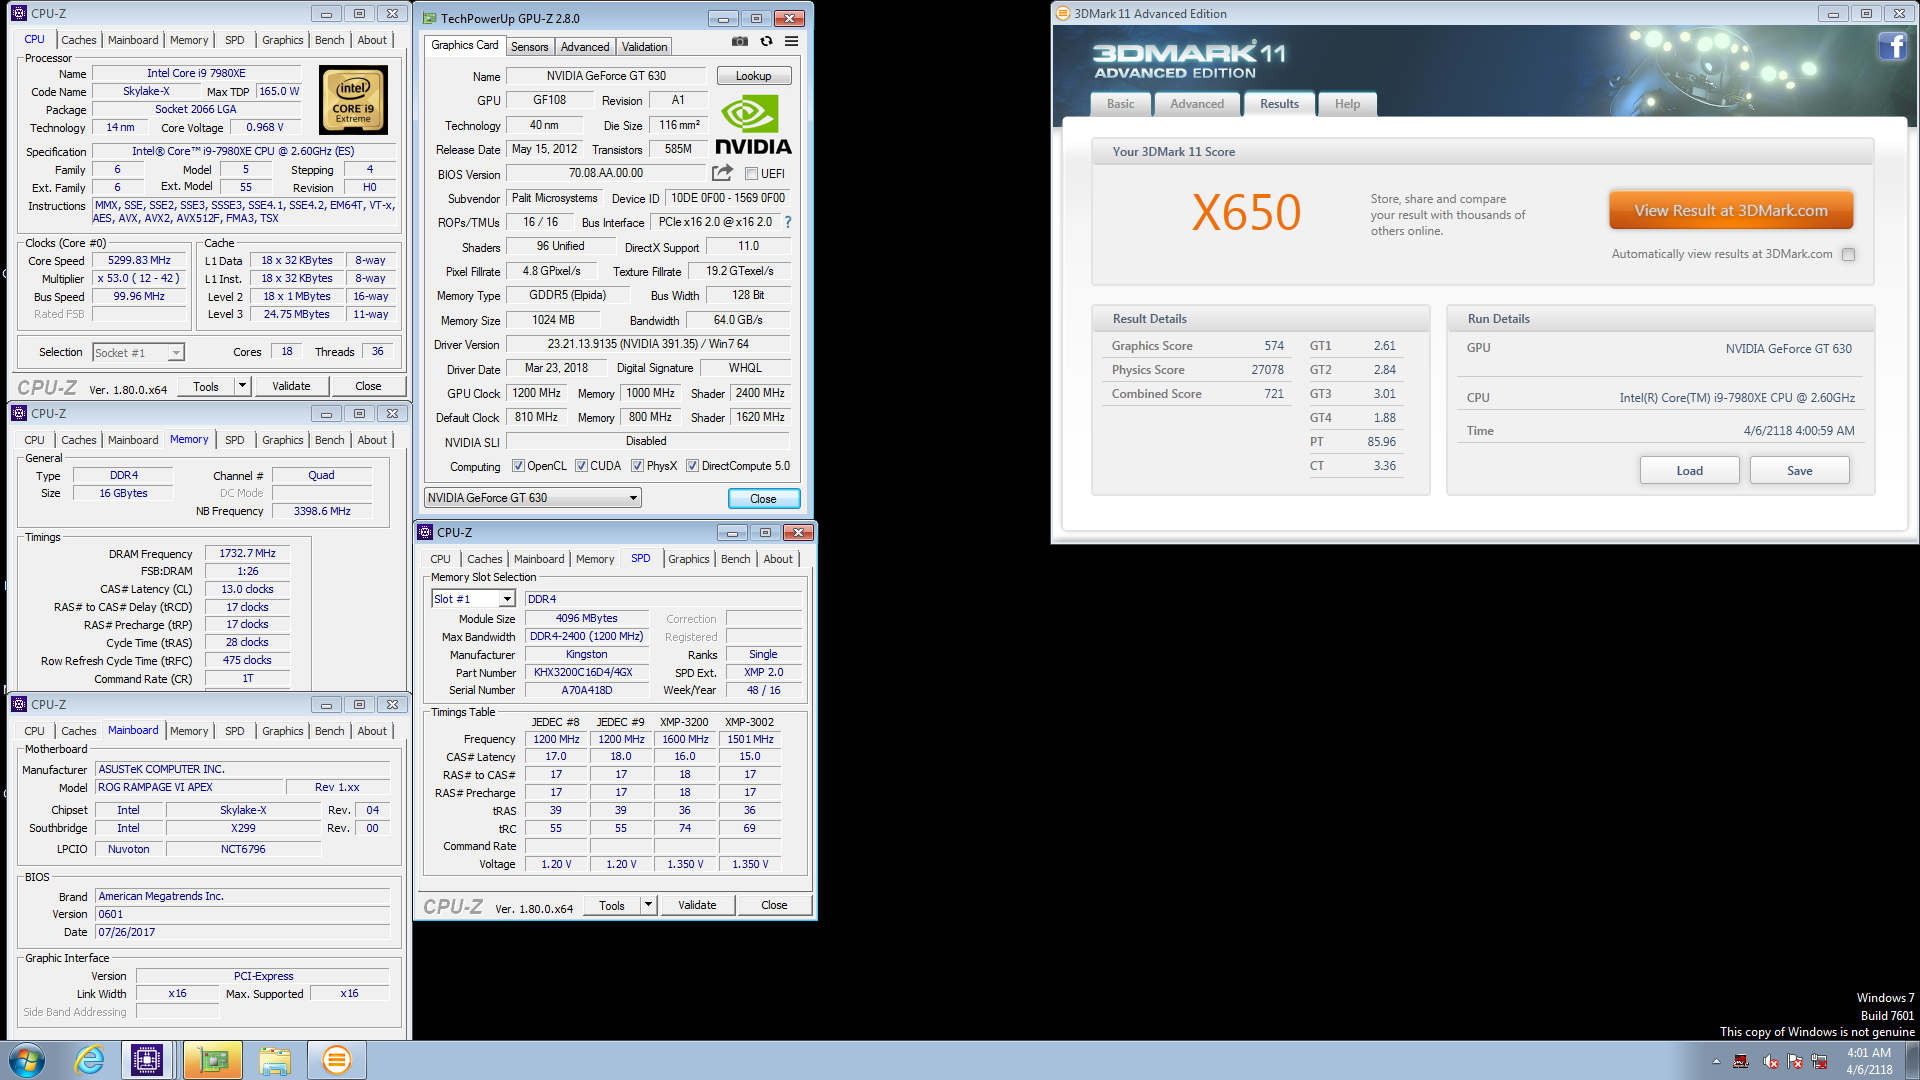This screenshot has width=1920, height=1080.
Task: Click the GPU-Z refresh icon
Action: [x=766, y=42]
